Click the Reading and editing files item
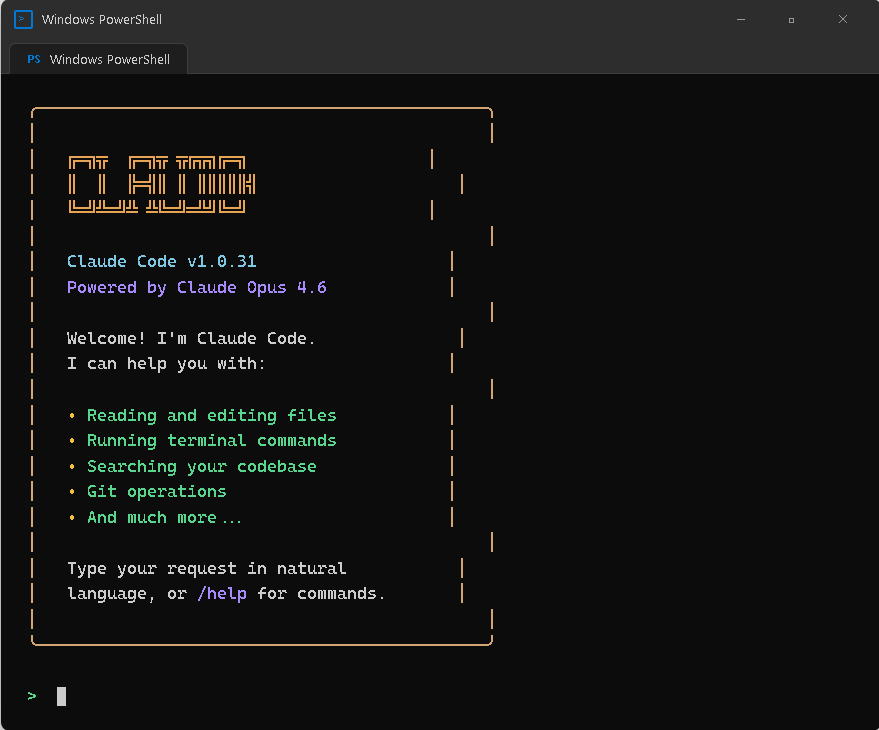The width and height of the screenshot is (879, 730). (x=211, y=415)
